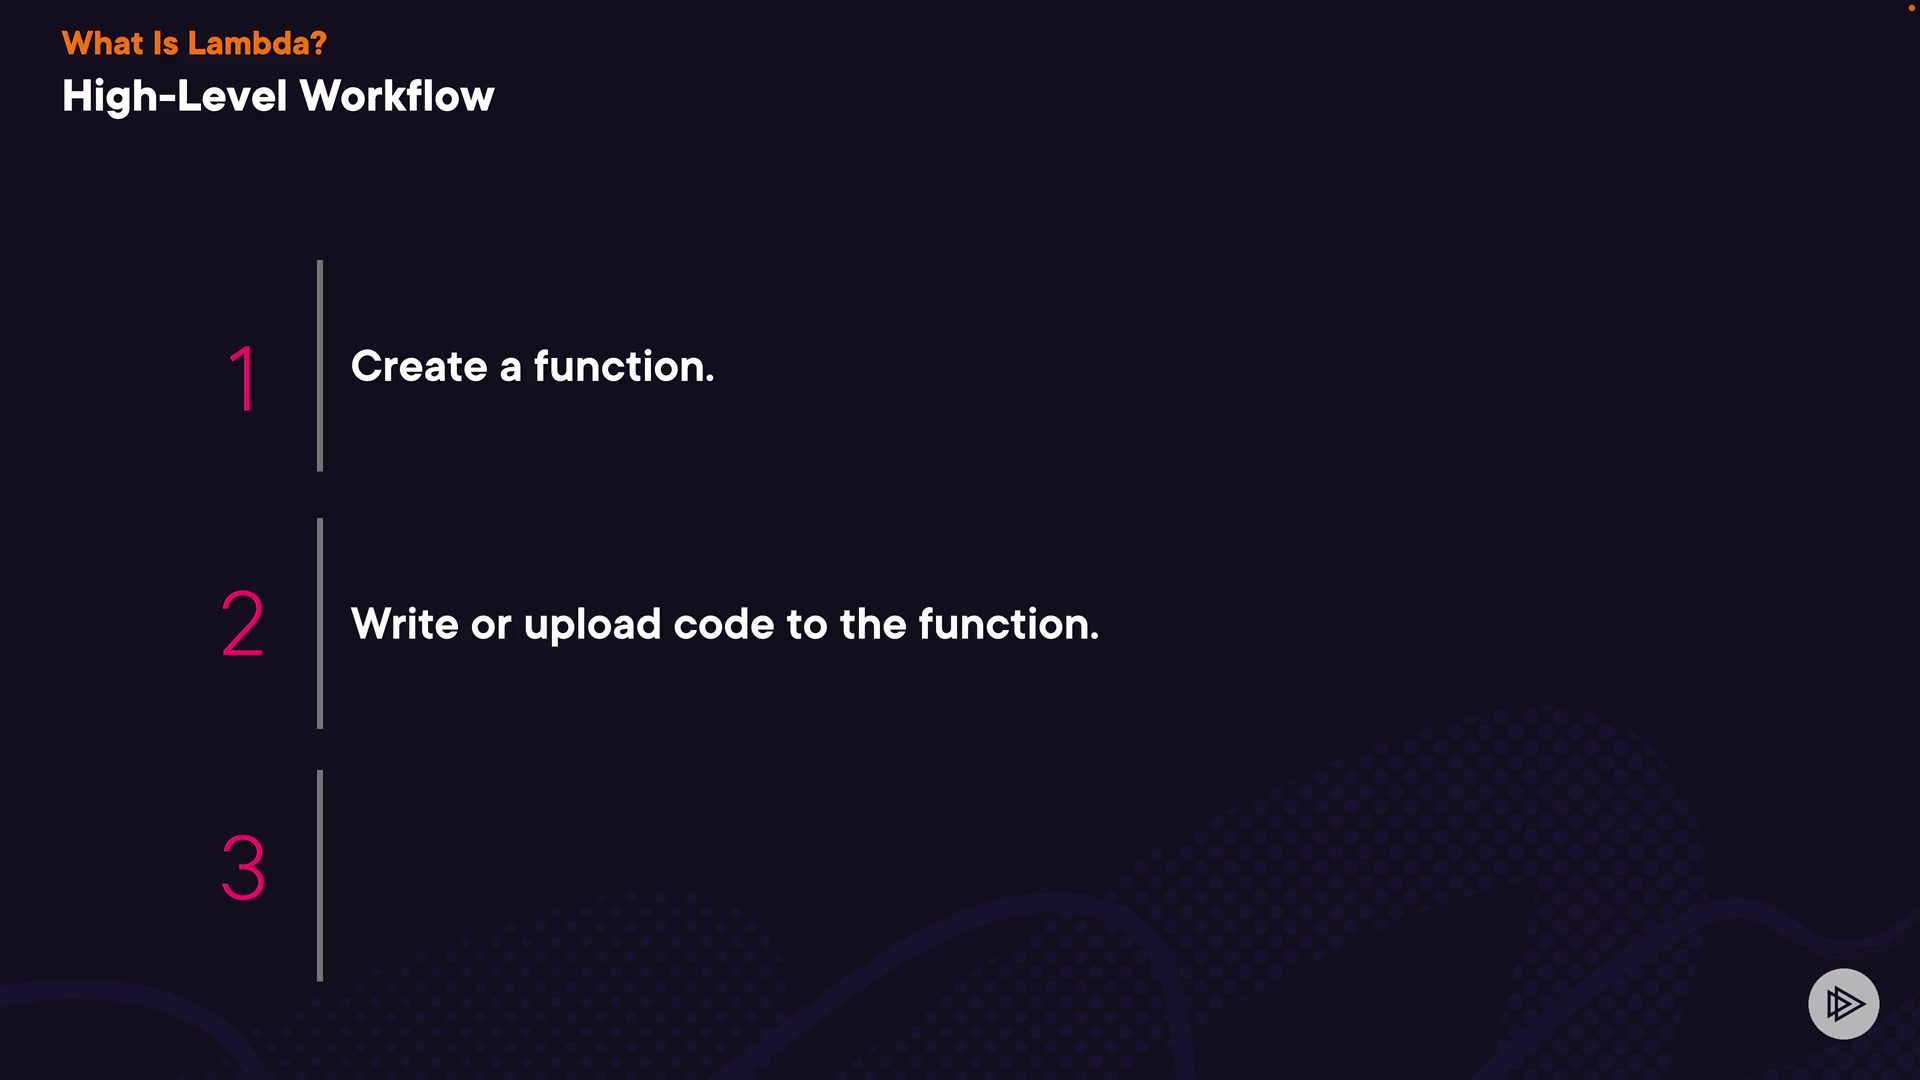Click the "High-Level Workflow" heading

pyautogui.click(x=278, y=96)
